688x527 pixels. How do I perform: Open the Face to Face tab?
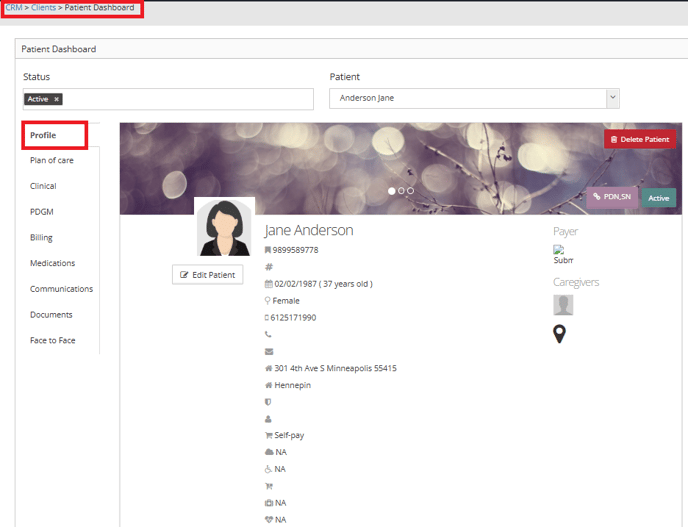[x=53, y=341]
